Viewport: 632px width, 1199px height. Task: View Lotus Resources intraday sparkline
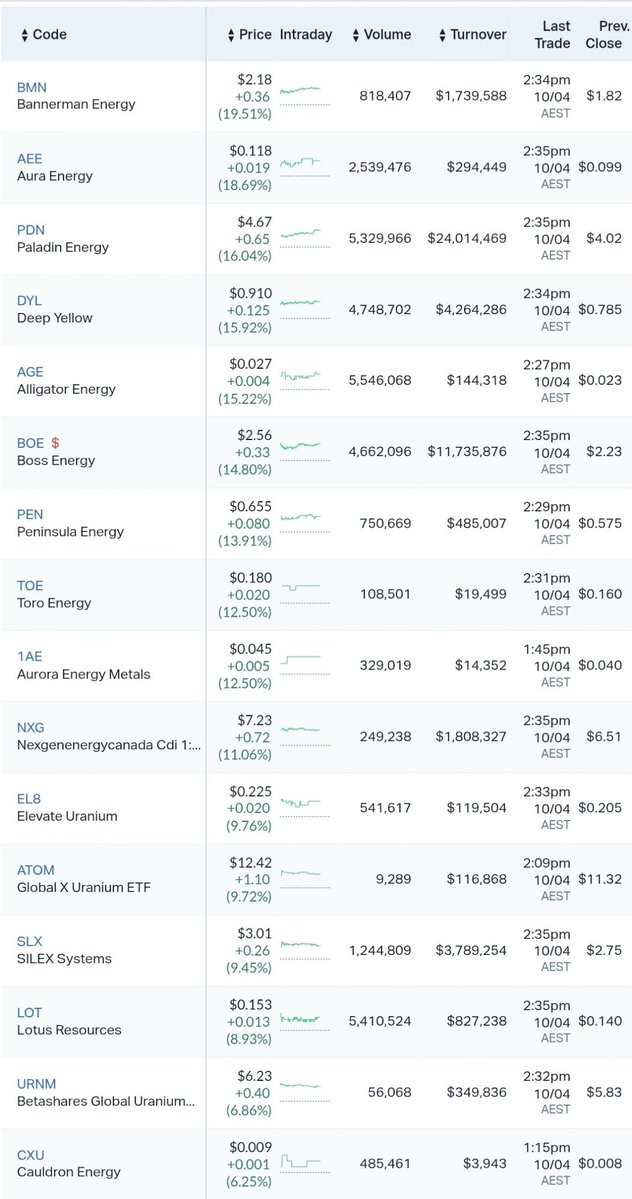point(300,1018)
